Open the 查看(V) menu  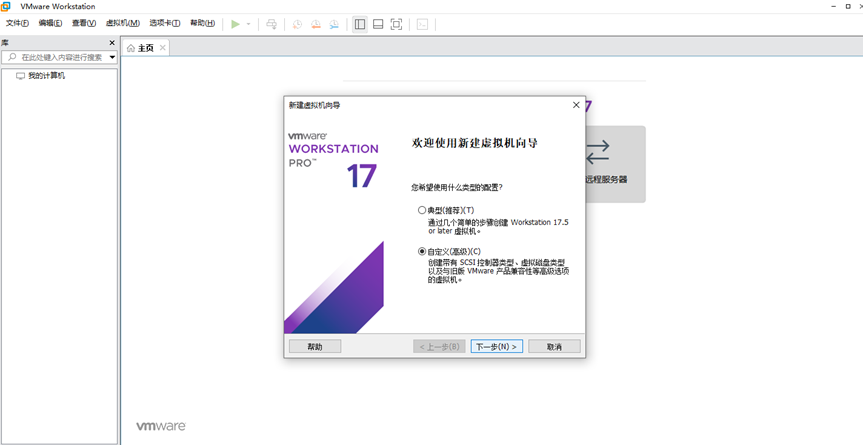click(x=84, y=23)
